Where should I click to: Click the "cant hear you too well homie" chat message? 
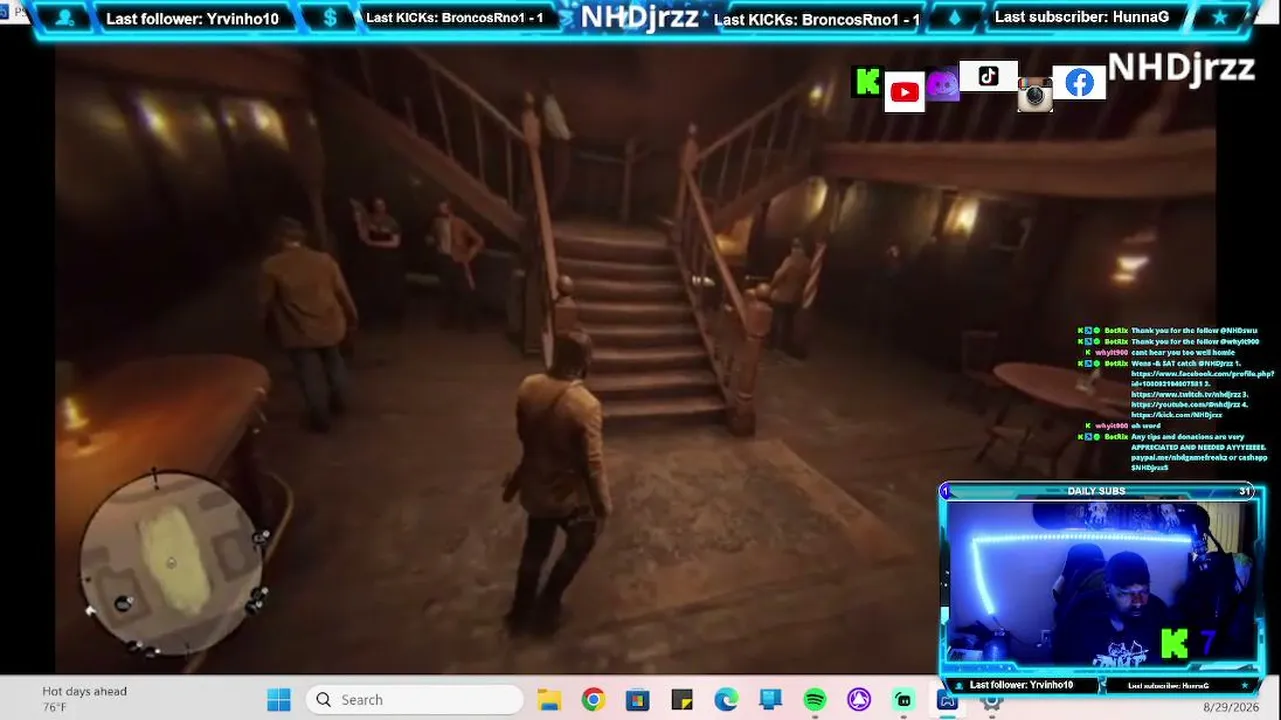pyautogui.click(x=1183, y=352)
